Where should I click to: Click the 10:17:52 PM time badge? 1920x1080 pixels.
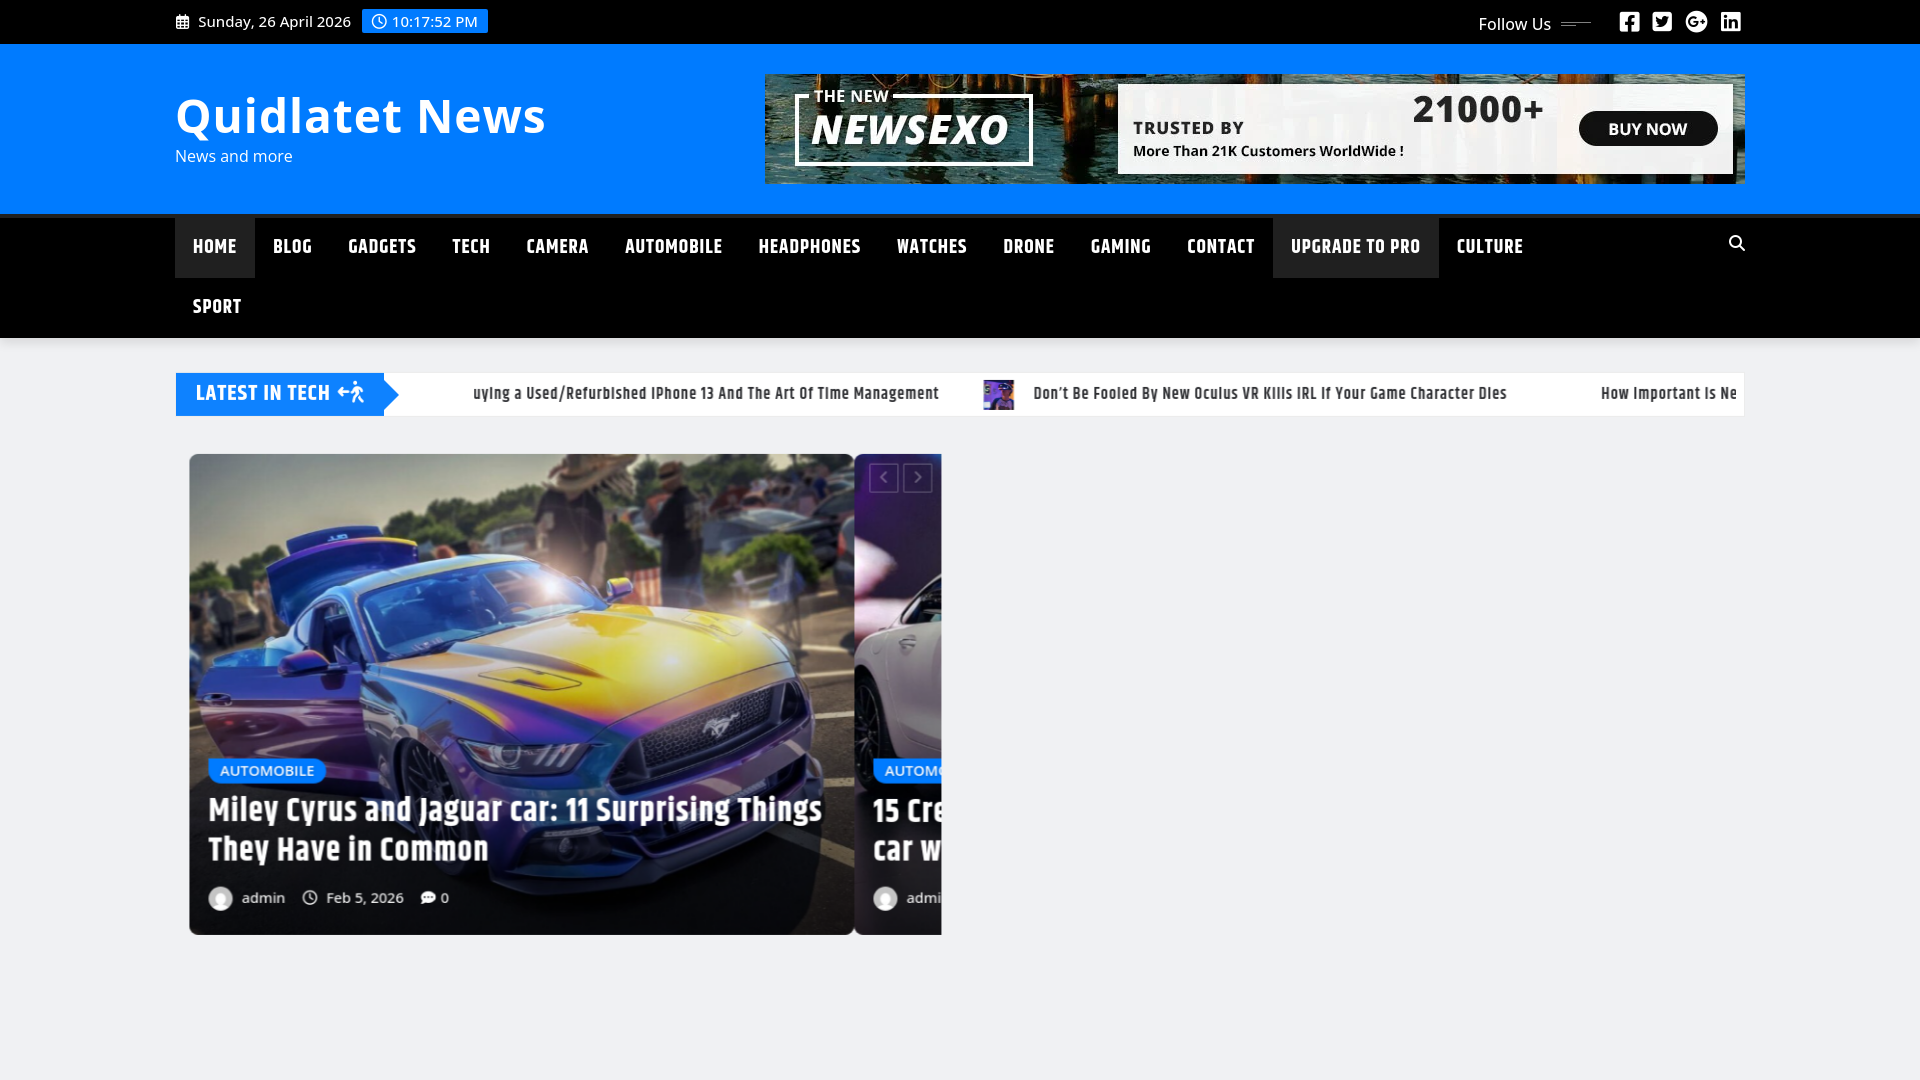coord(425,22)
